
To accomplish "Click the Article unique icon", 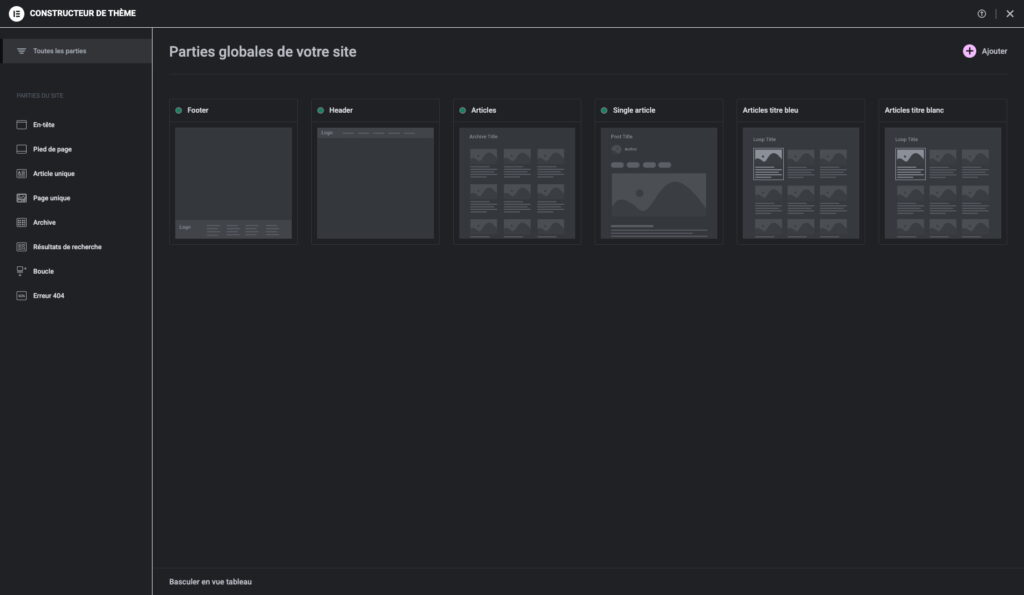I will pos(22,174).
